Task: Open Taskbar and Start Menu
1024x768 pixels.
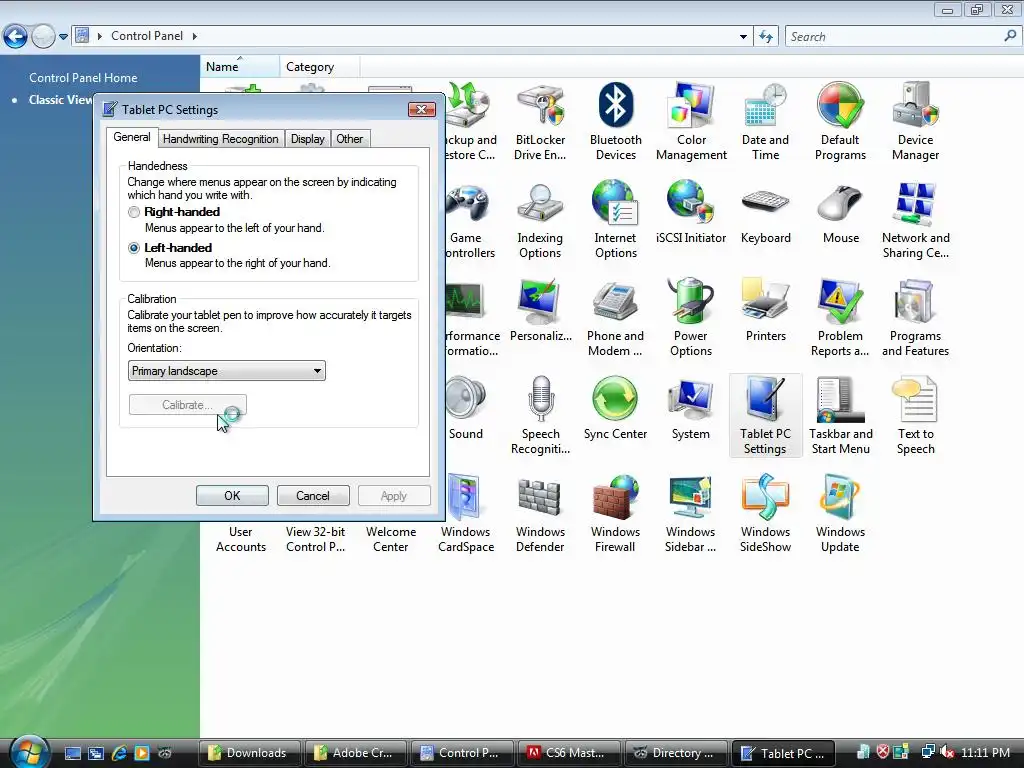Action: pyautogui.click(x=840, y=416)
